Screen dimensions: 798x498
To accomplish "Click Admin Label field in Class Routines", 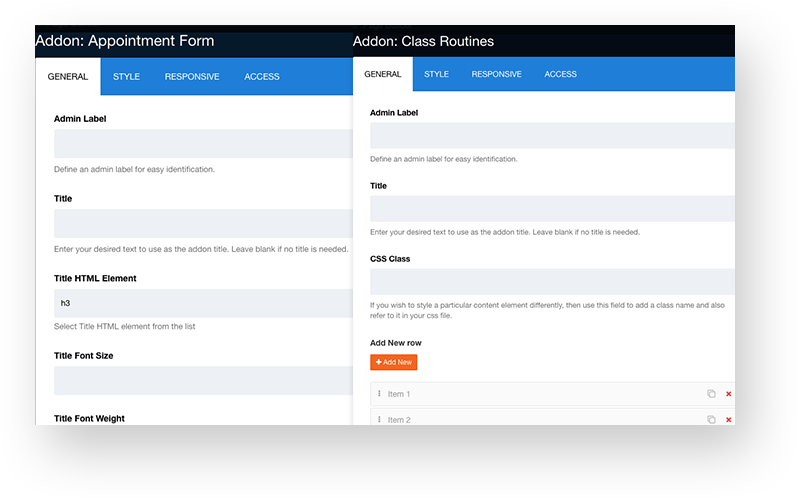I will [552, 135].
